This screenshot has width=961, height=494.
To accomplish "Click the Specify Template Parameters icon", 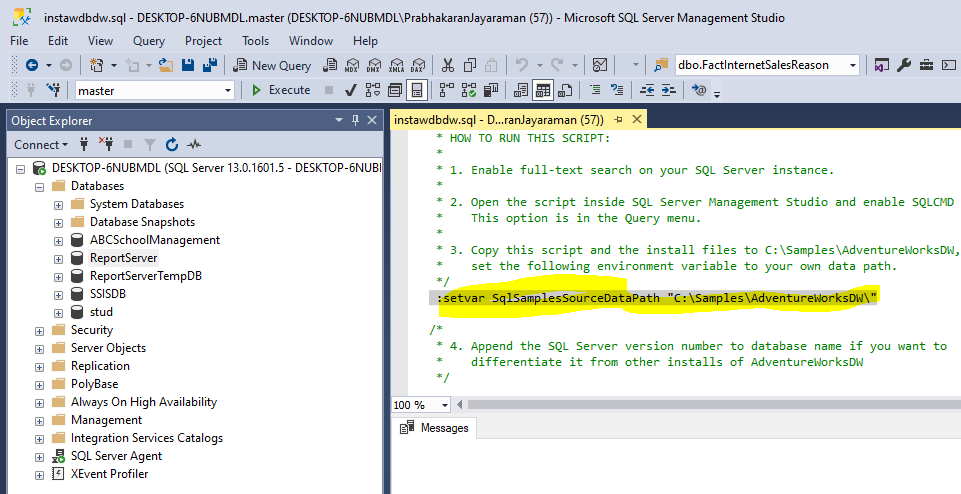I will point(699,91).
